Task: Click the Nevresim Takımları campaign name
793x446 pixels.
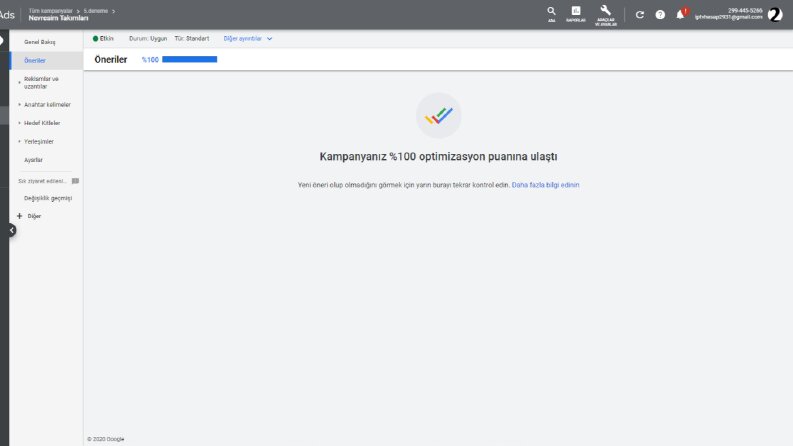Action: pyautogui.click(x=58, y=18)
